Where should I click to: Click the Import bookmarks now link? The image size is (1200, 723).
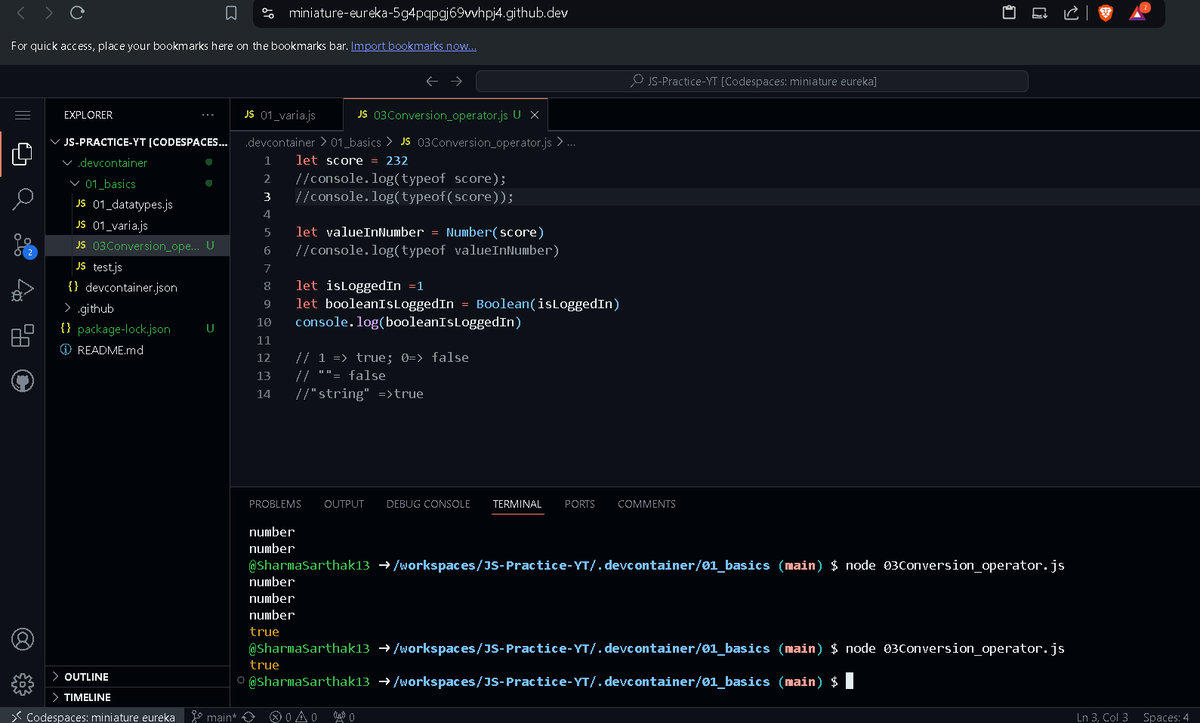(x=414, y=46)
